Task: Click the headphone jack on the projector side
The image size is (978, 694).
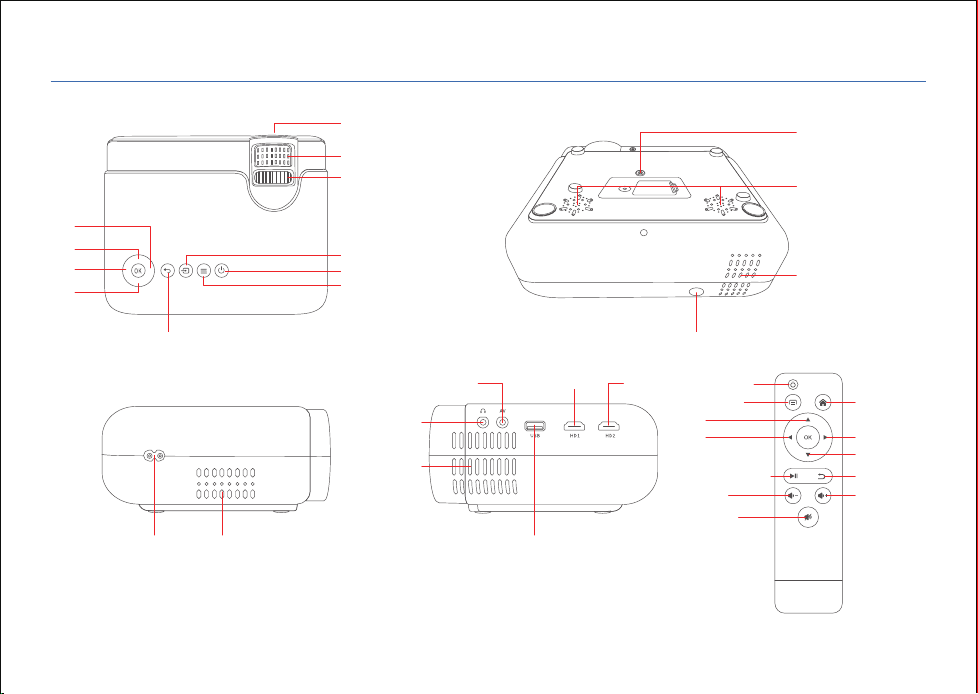Action: pyautogui.click(x=483, y=422)
